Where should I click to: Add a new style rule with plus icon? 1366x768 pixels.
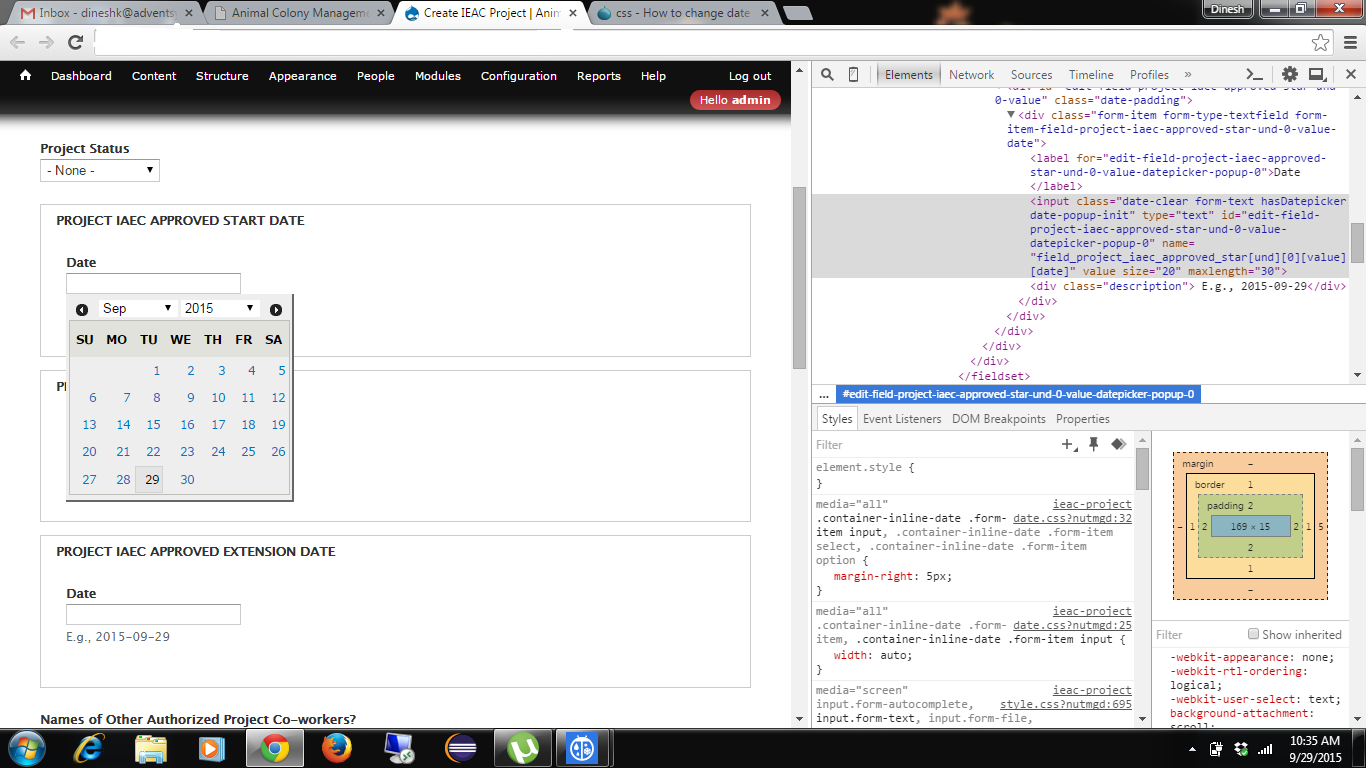[1069, 444]
